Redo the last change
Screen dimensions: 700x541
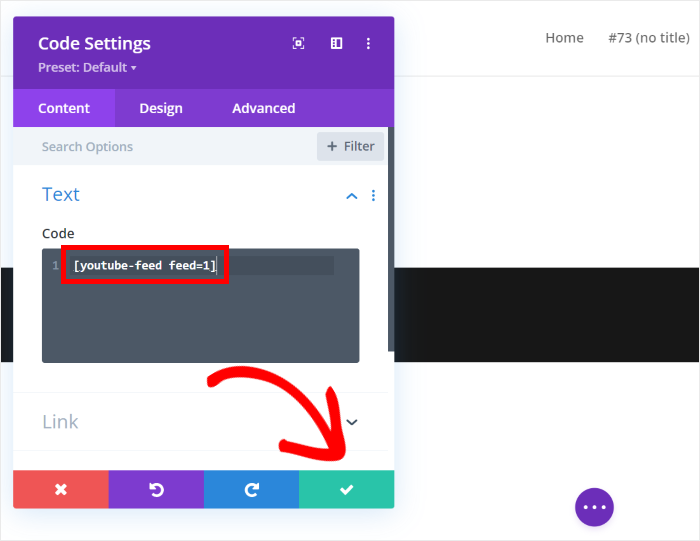pyautogui.click(x=251, y=489)
